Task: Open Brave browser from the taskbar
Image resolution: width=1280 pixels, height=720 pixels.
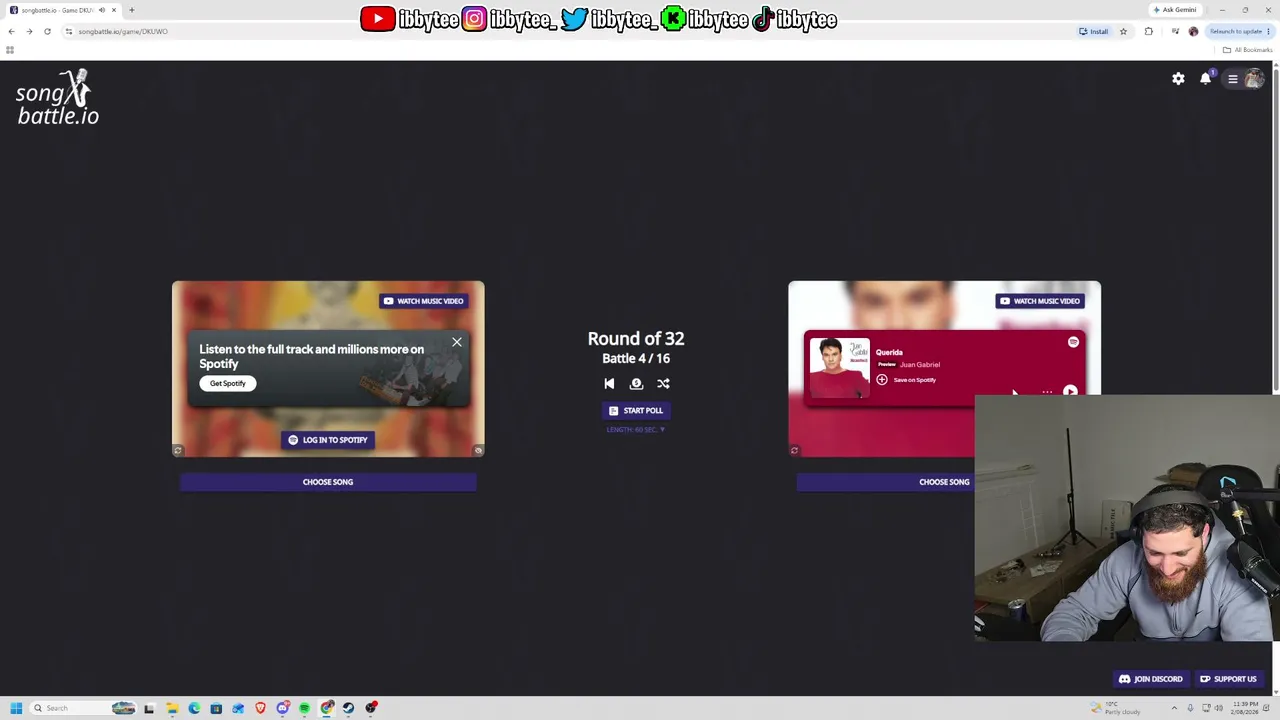Action: point(260,708)
